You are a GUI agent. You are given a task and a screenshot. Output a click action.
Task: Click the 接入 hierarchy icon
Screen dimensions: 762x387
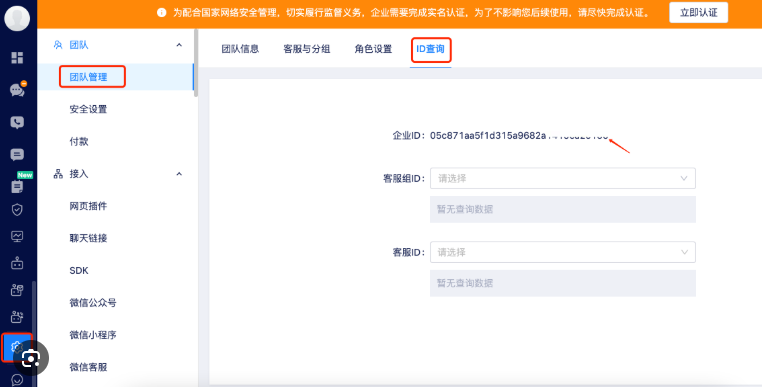click(58, 174)
